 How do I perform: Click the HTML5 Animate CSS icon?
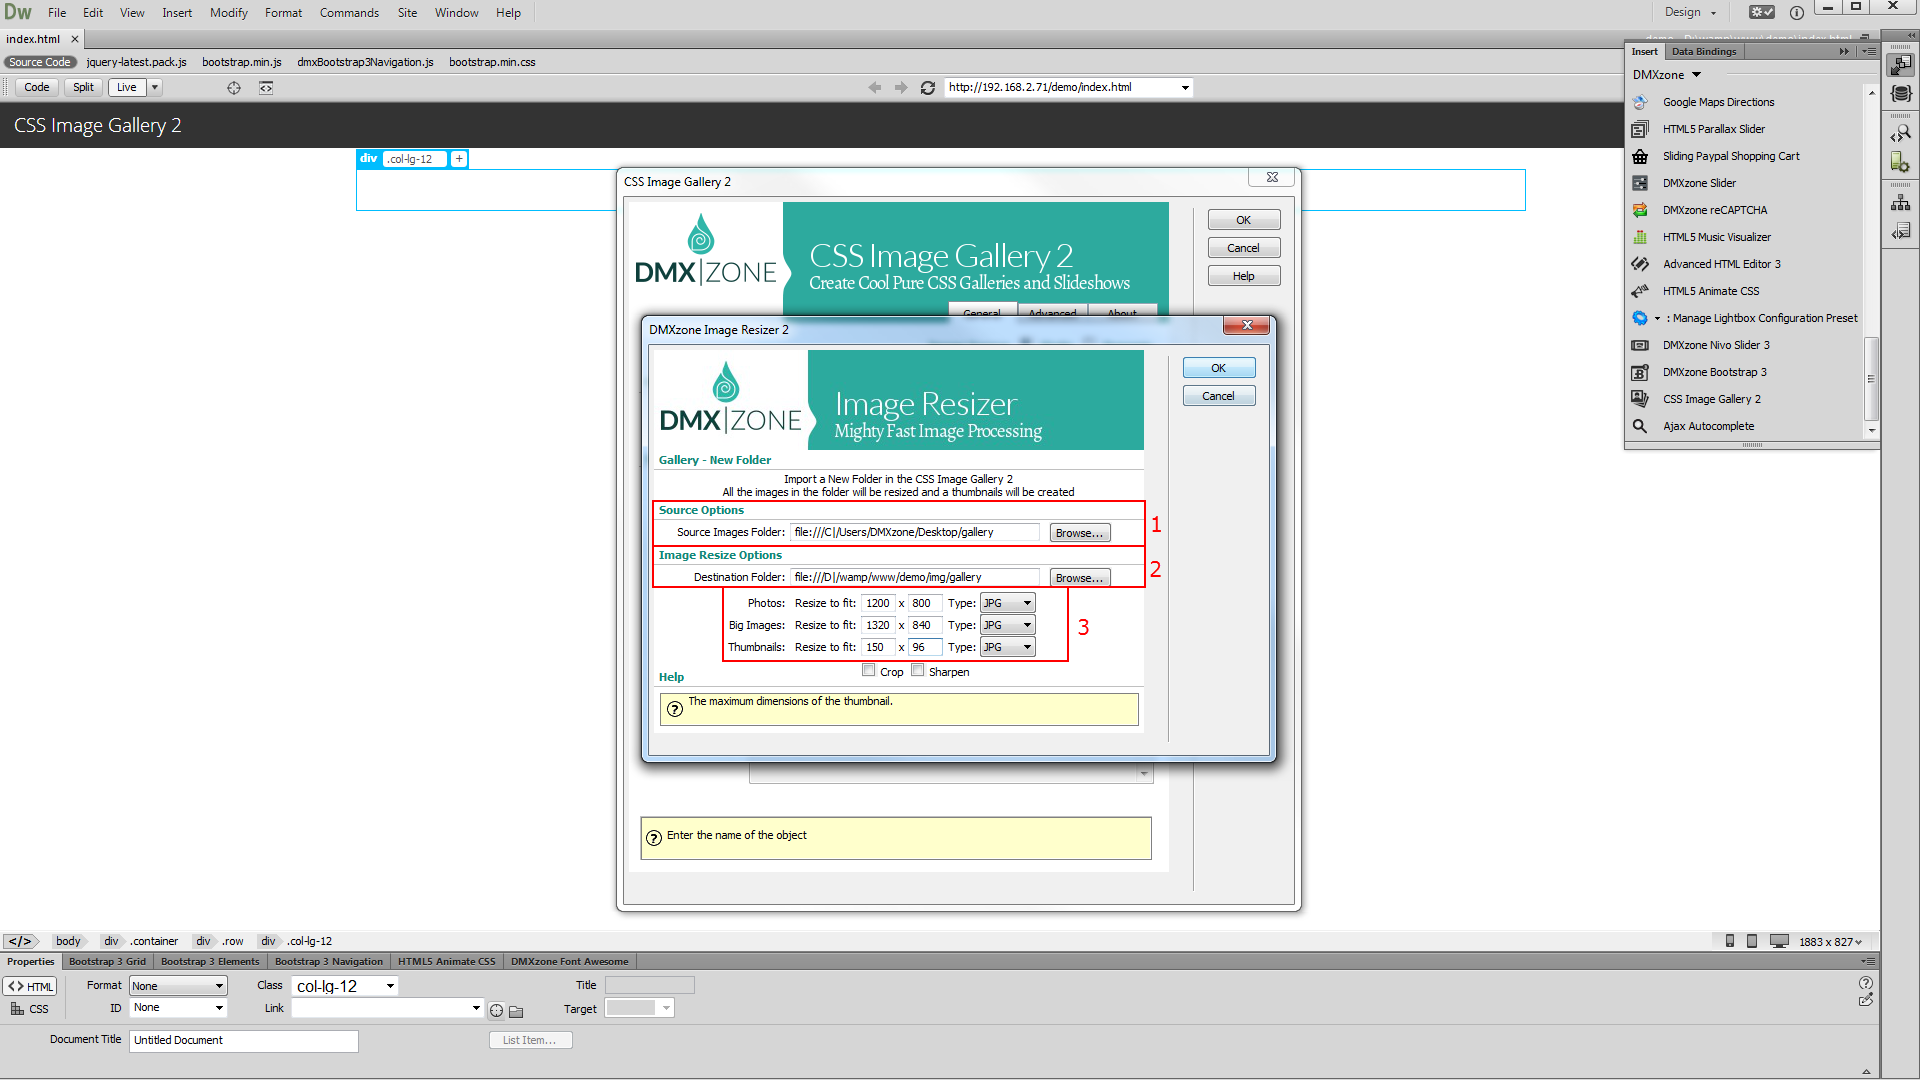pyautogui.click(x=1640, y=291)
